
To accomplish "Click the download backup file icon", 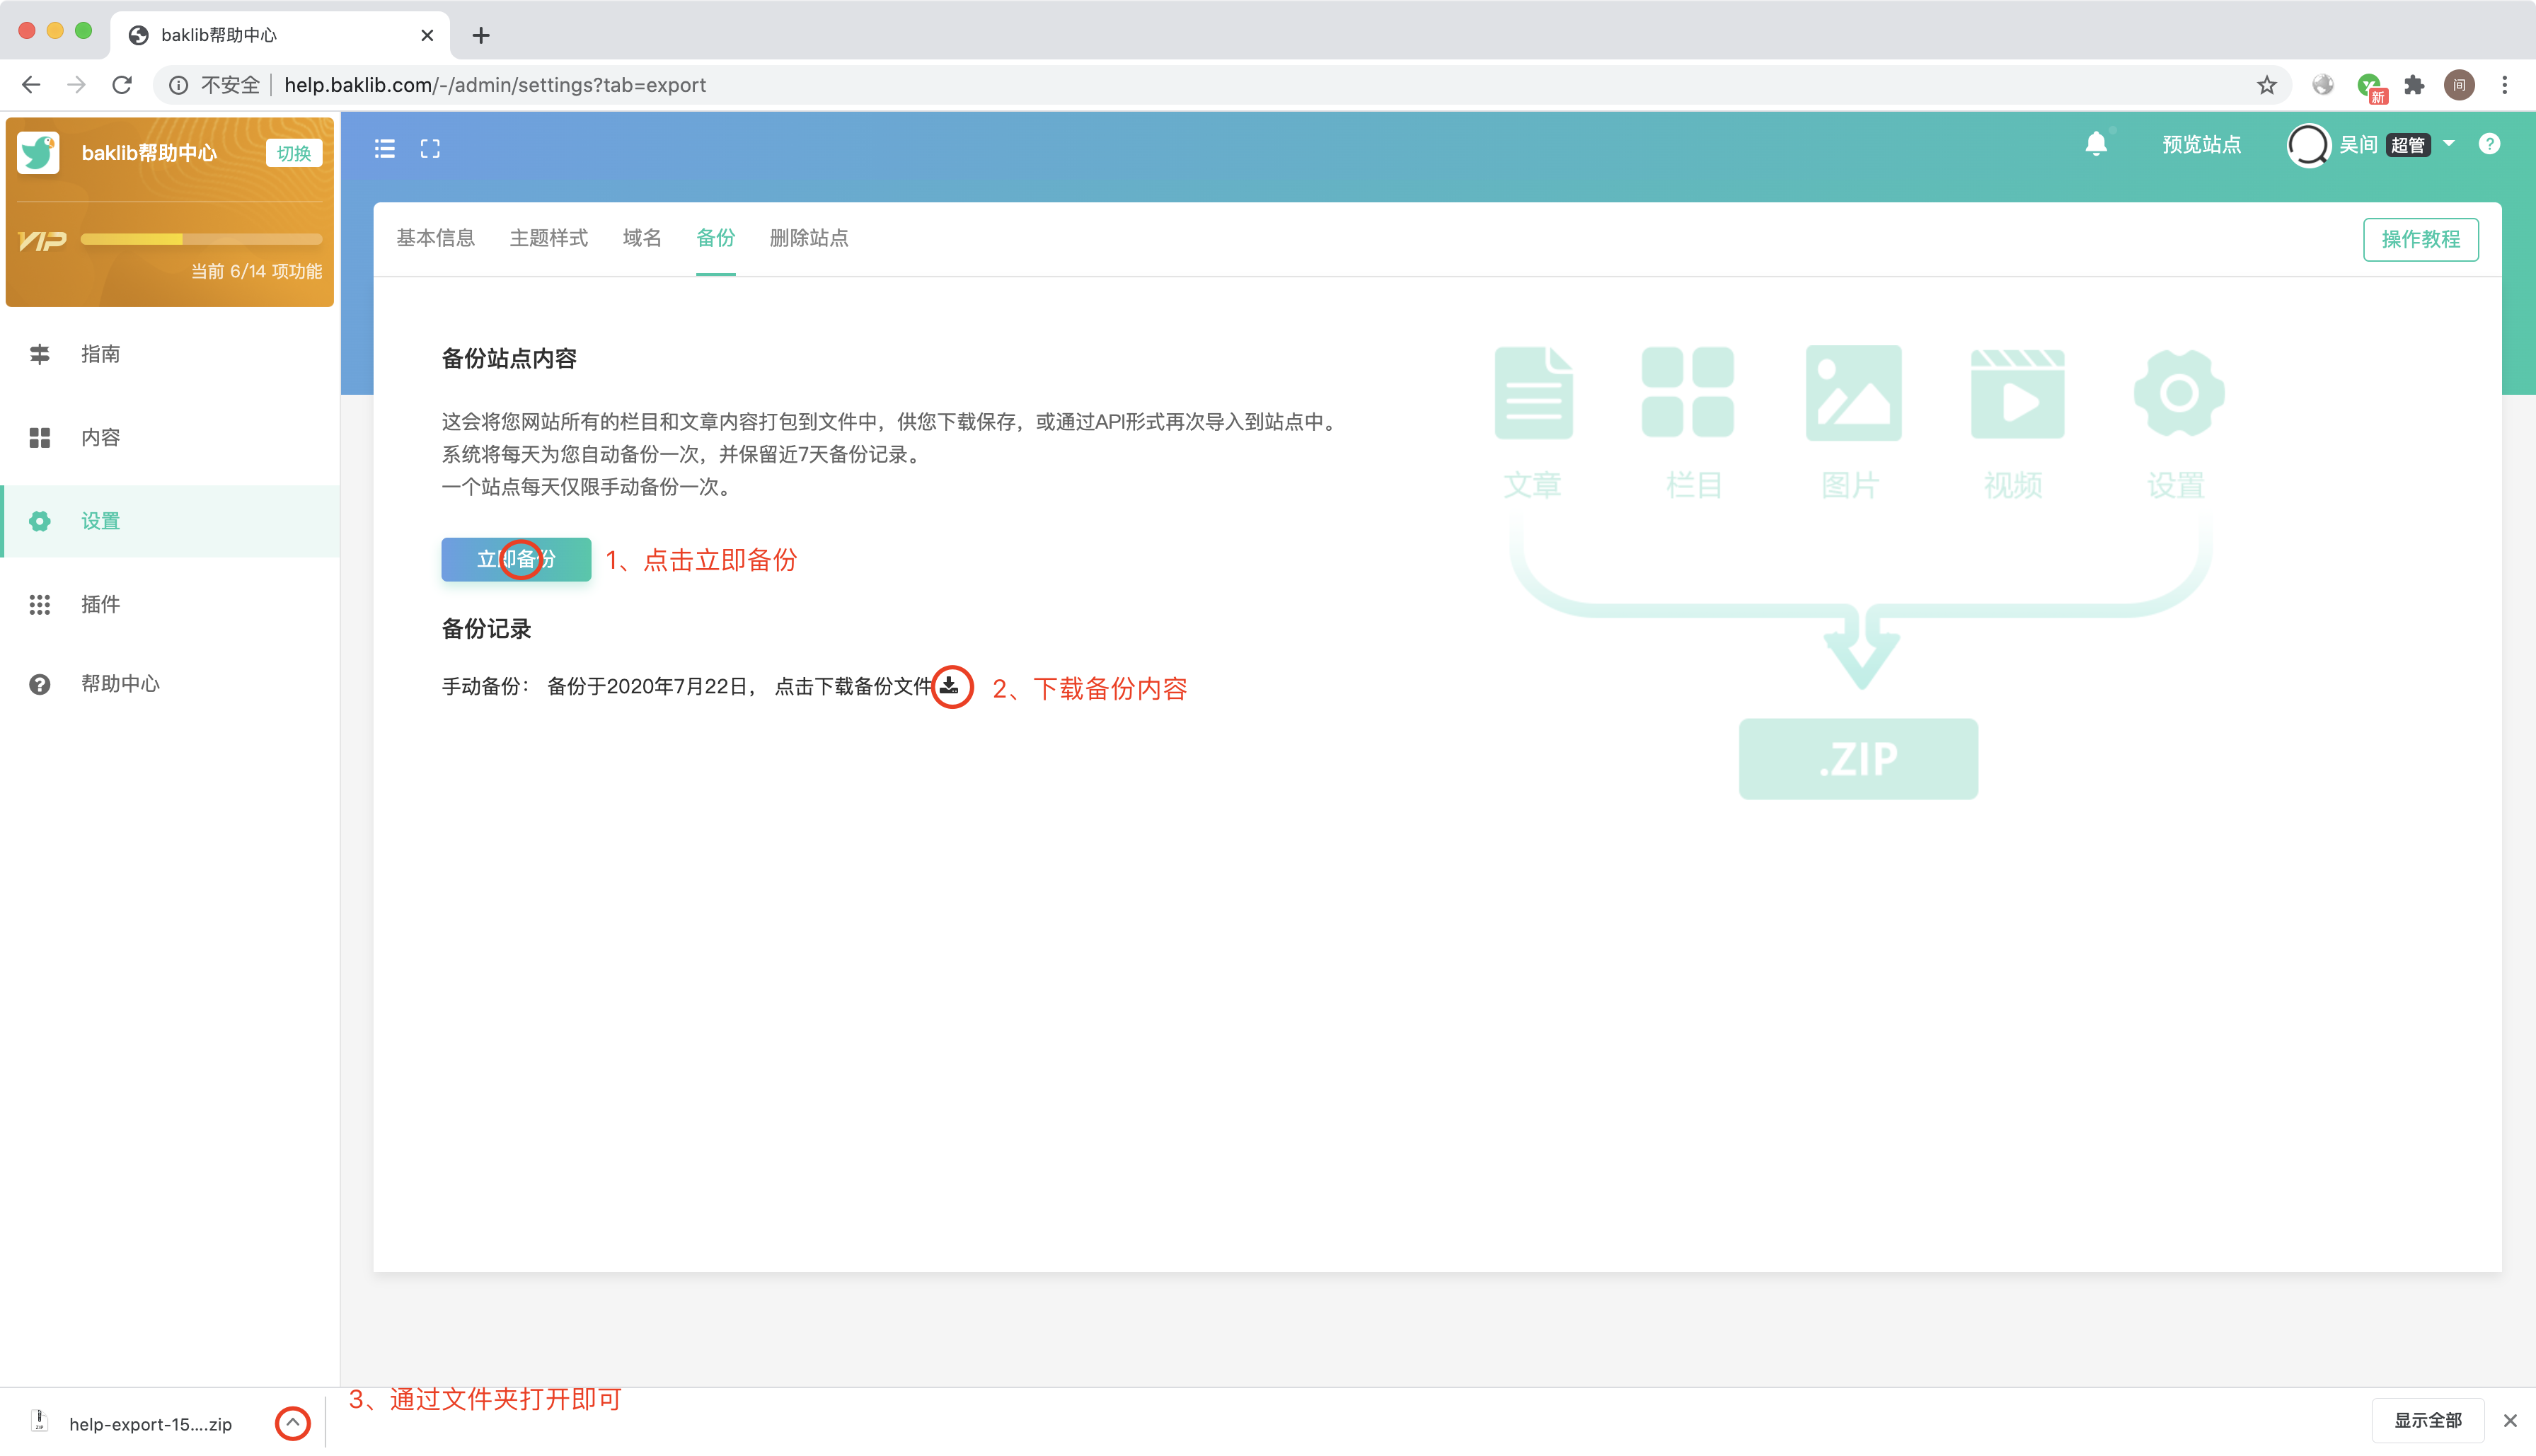I will click(x=950, y=686).
